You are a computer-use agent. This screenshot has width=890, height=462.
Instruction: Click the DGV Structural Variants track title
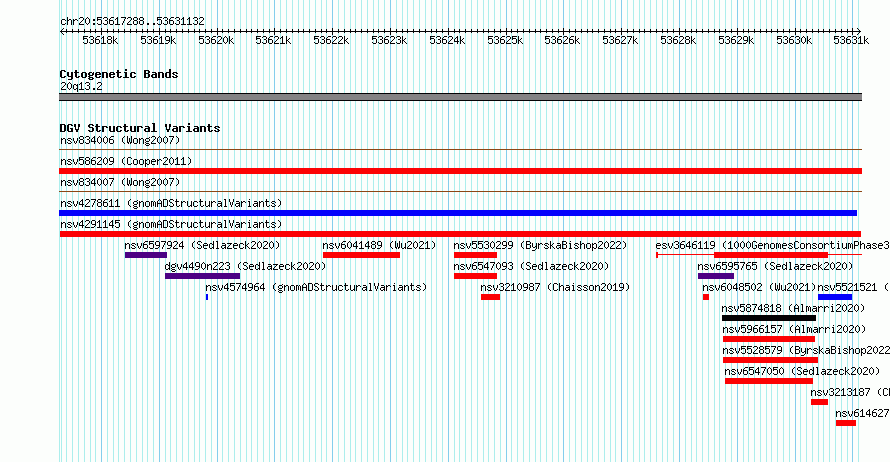click(x=140, y=128)
